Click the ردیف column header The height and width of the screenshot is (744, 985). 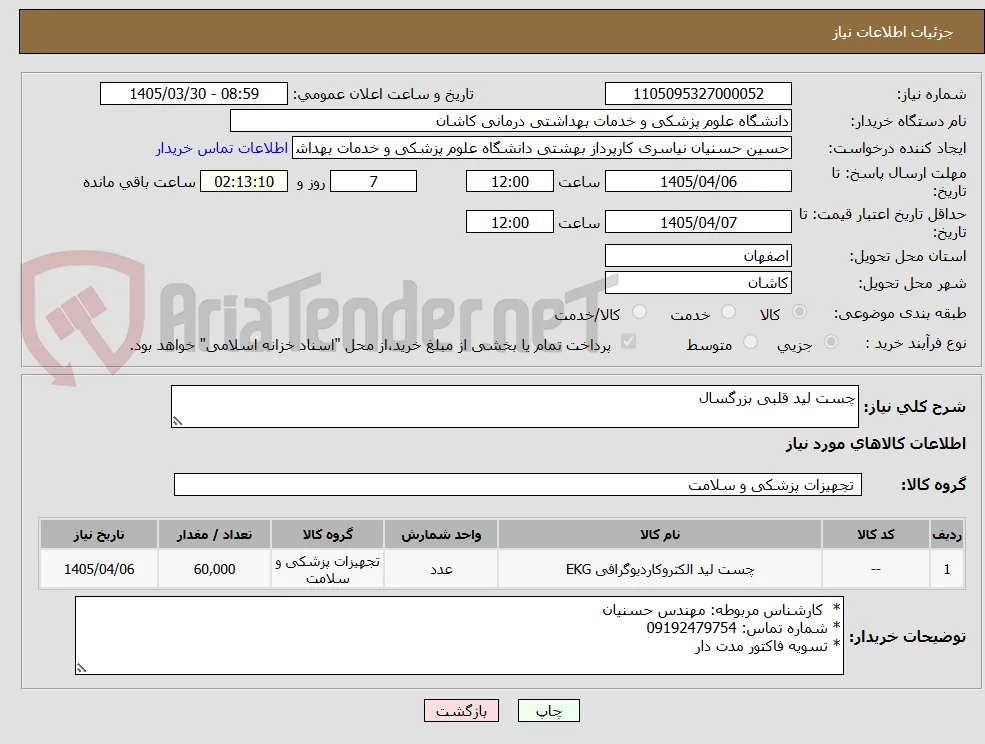pos(947,534)
